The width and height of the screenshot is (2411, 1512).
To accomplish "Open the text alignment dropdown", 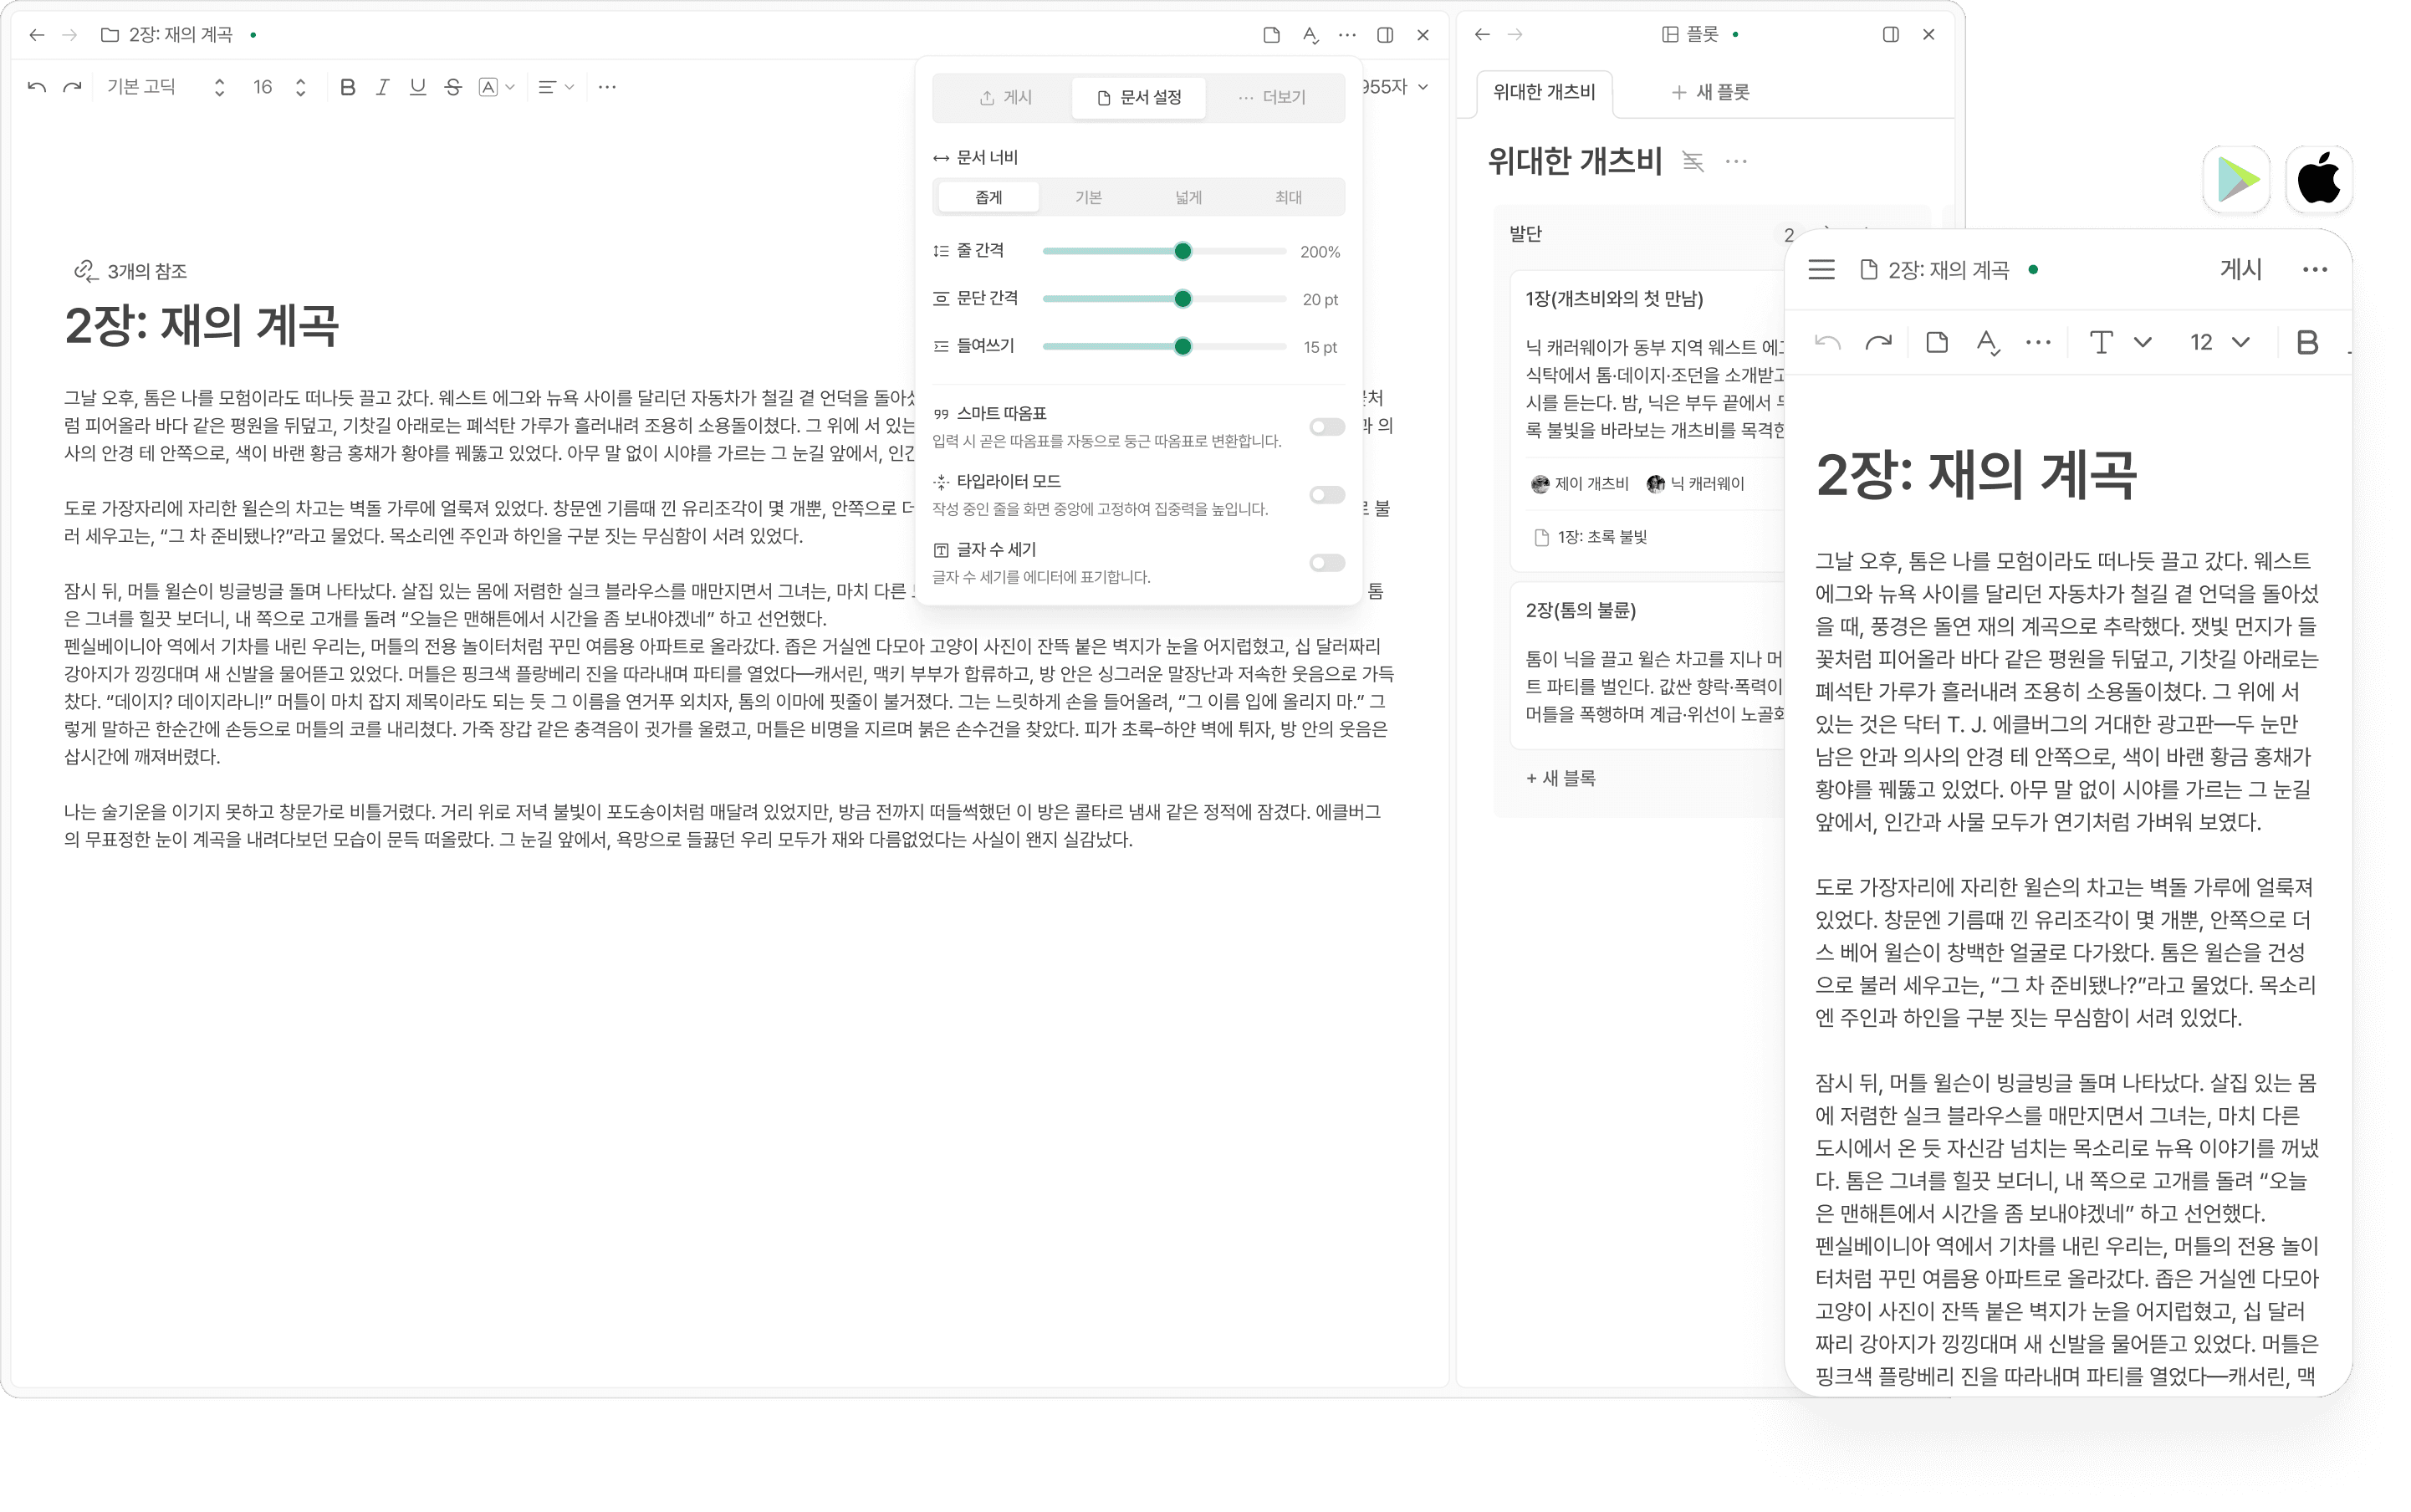I will (x=555, y=87).
